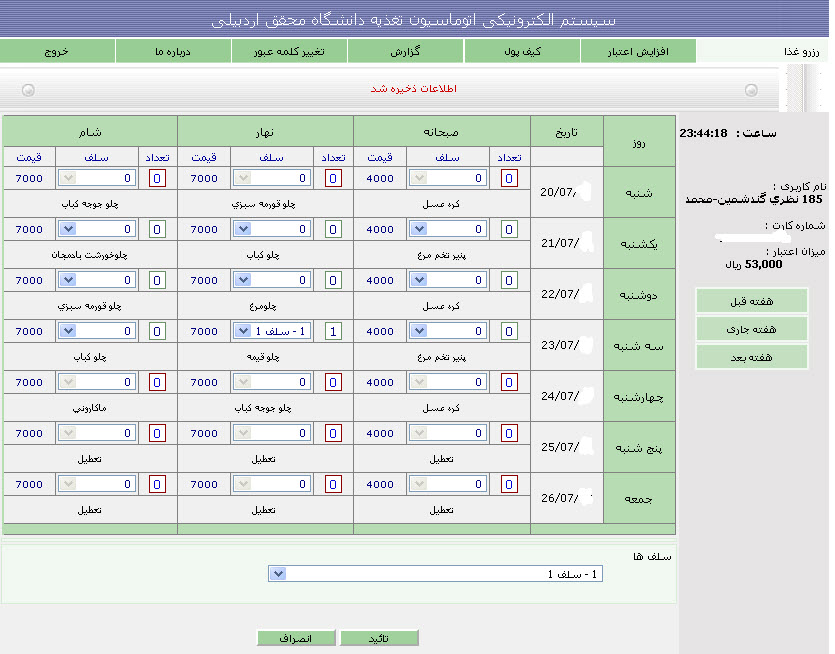Click Wednesday dinner ماکارونی quantity field

pos(157,382)
